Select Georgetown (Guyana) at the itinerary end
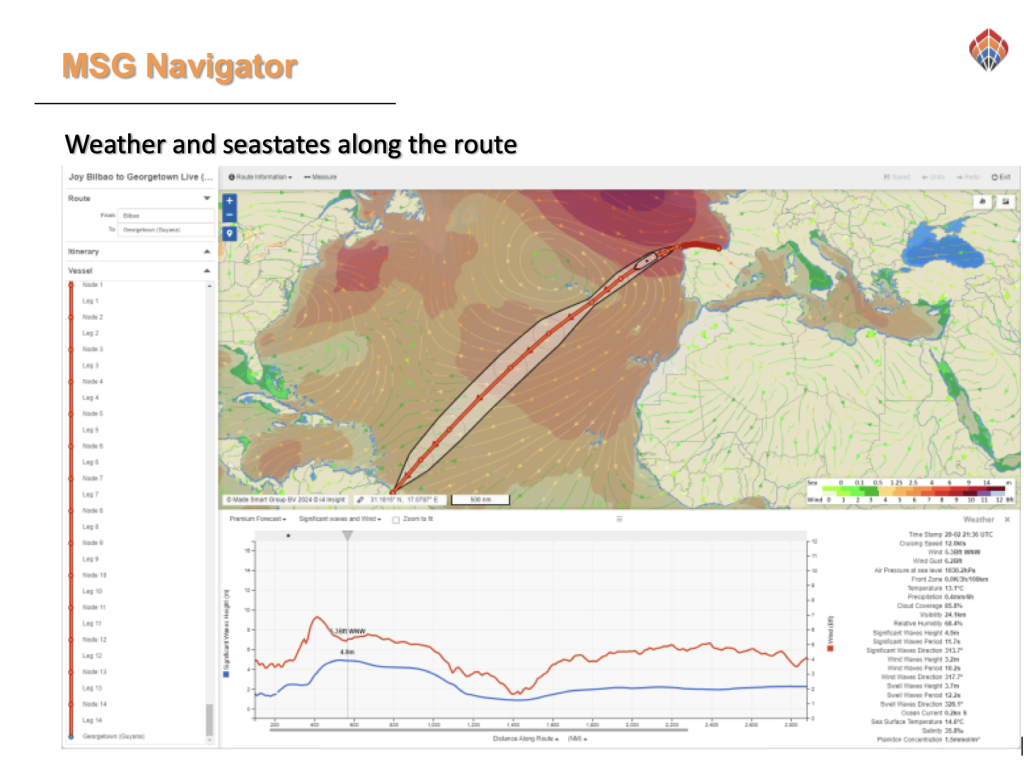The height and width of the screenshot is (767, 1024). (114, 736)
